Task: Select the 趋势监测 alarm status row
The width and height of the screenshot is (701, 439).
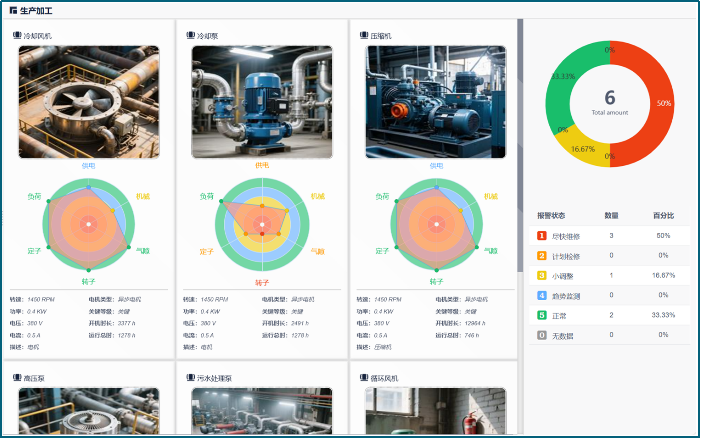Action: pyautogui.click(x=610, y=295)
